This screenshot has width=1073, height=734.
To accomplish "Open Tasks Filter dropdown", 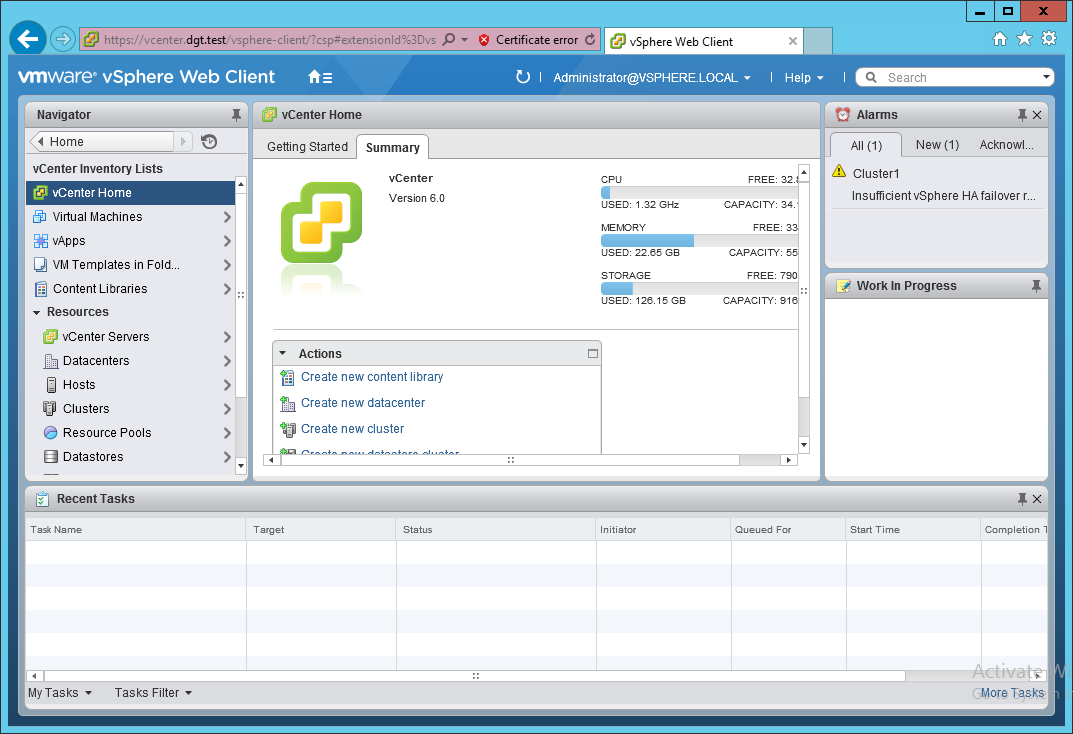I will 153,693.
